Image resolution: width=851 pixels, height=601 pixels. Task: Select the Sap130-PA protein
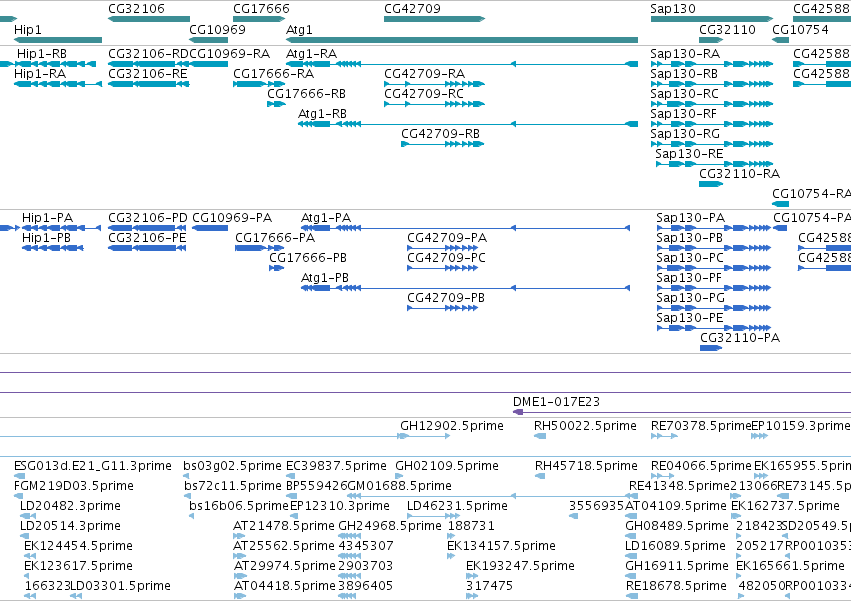pos(713,227)
